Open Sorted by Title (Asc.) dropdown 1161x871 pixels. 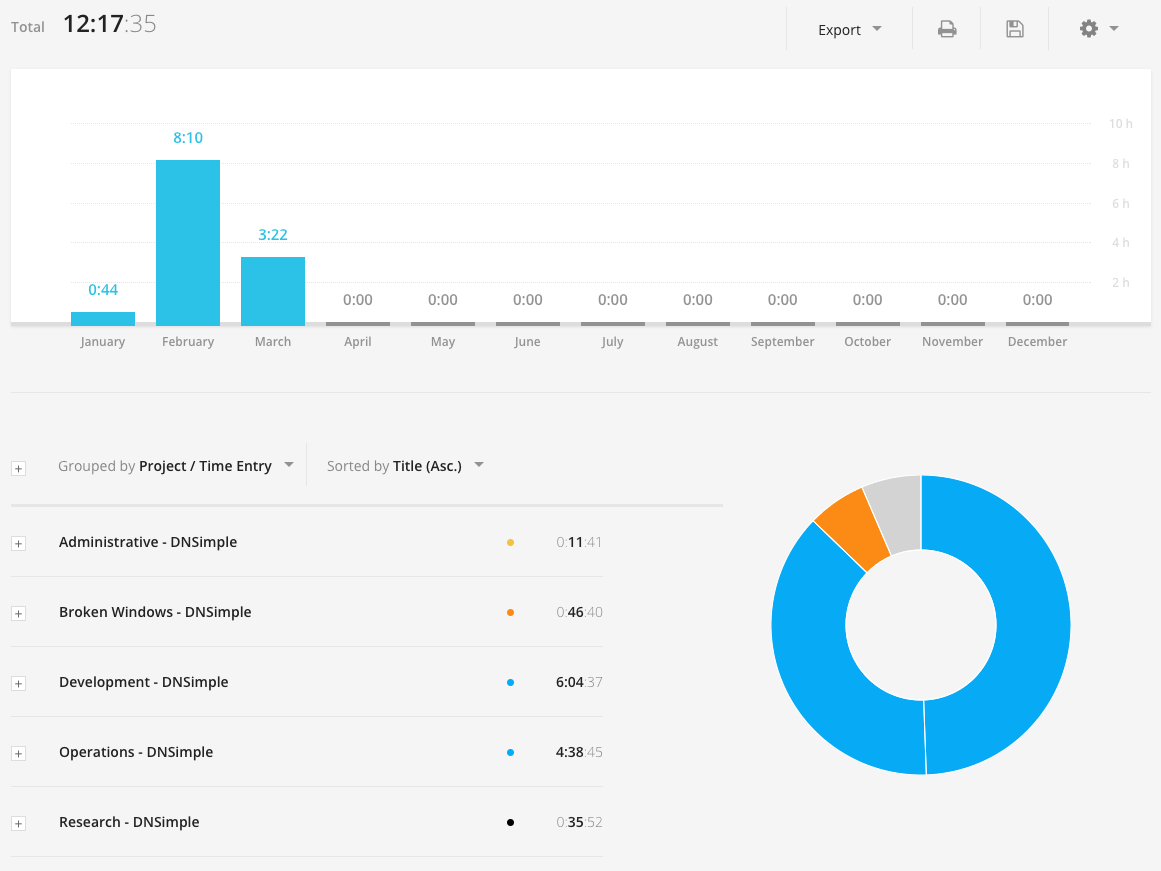tap(405, 466)
